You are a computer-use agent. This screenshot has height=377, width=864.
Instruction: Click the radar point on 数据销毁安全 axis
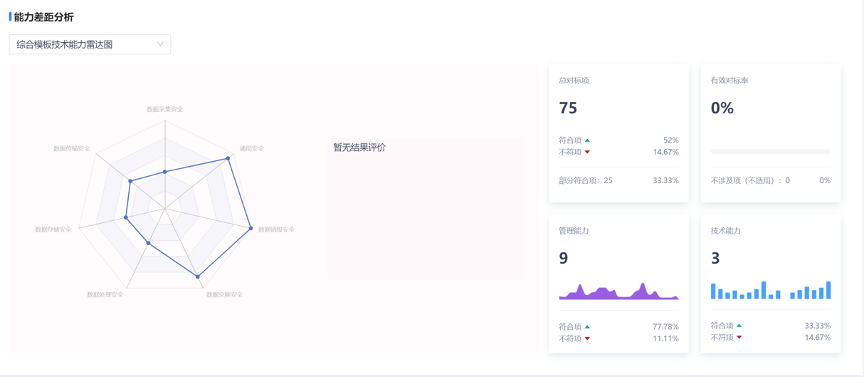click(x=251, y=228)
